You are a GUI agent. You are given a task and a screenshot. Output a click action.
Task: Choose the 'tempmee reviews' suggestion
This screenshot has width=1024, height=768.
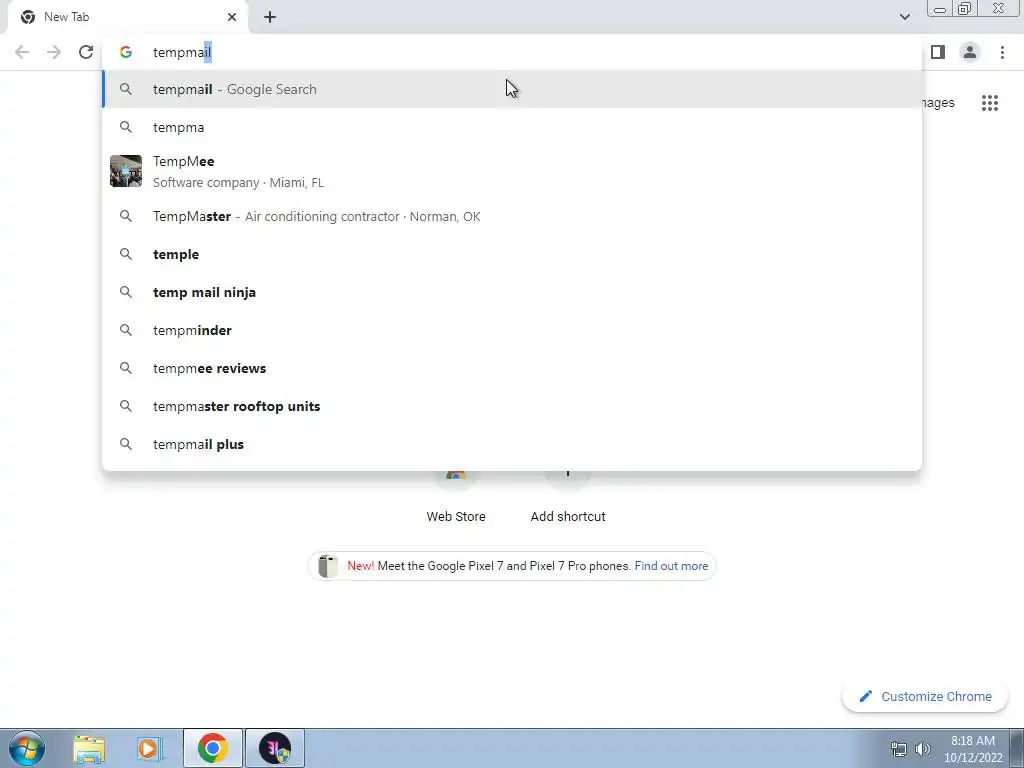[512, 368]
